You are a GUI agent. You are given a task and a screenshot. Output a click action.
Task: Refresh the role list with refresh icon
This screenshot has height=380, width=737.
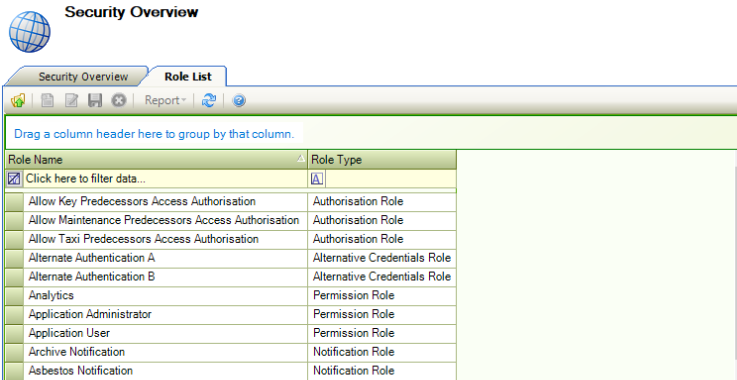click(x=209, y=100)
